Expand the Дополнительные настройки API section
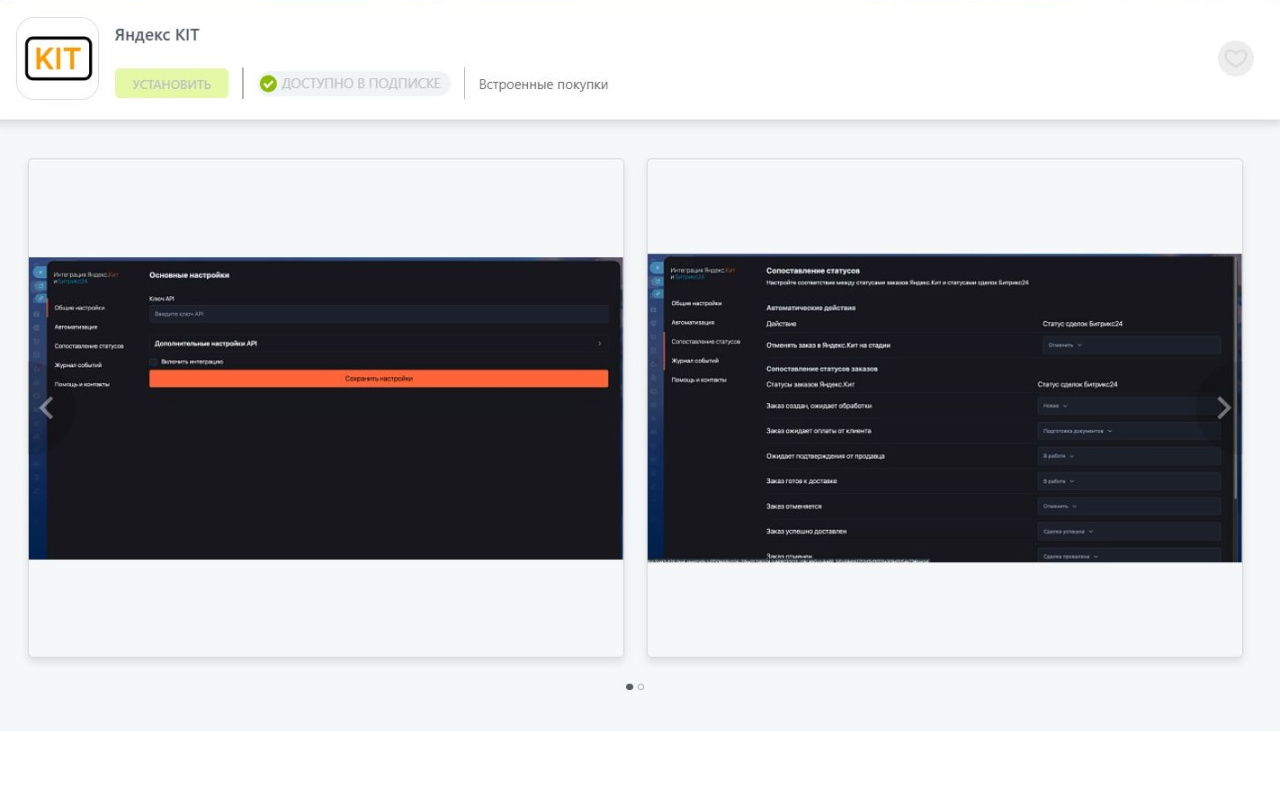The width and height of the screenshot is (1280, 789). (x=378, y=343)
